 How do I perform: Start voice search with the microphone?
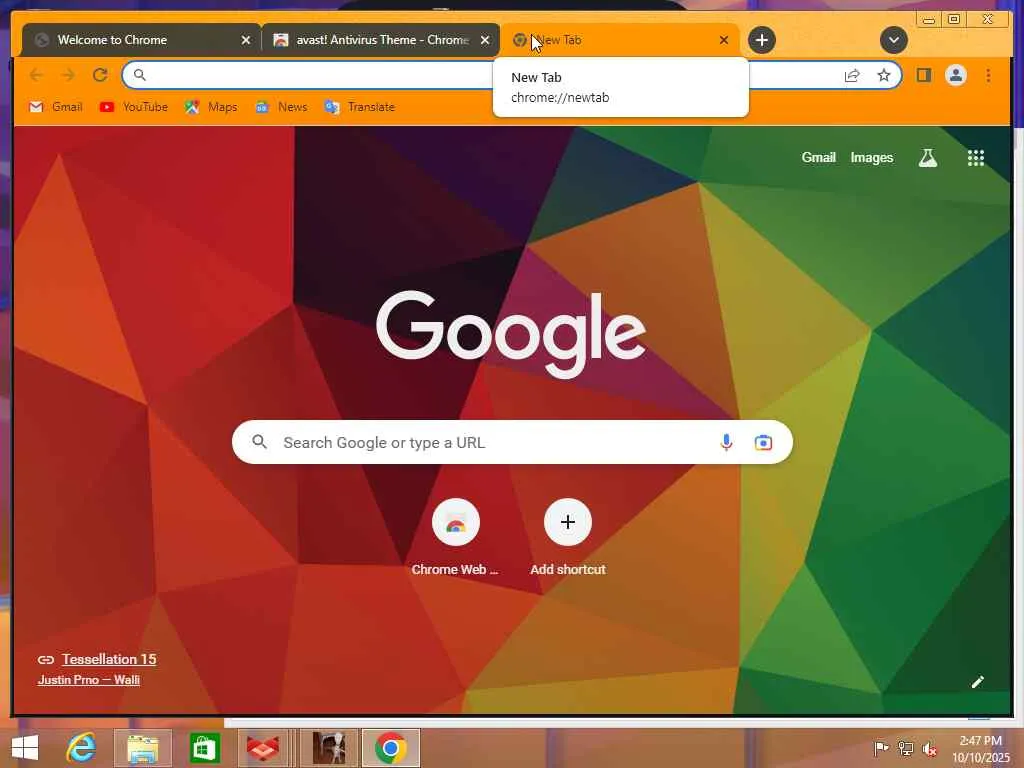pos(726,442)
